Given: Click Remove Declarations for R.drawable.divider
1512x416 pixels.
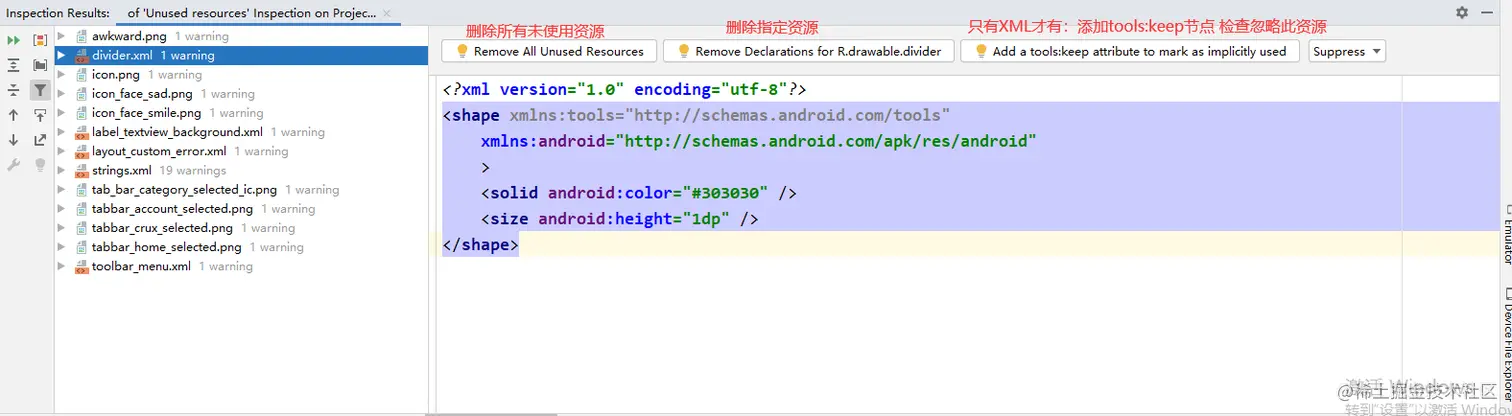Looking at the screenshot, I should point(808,51).
